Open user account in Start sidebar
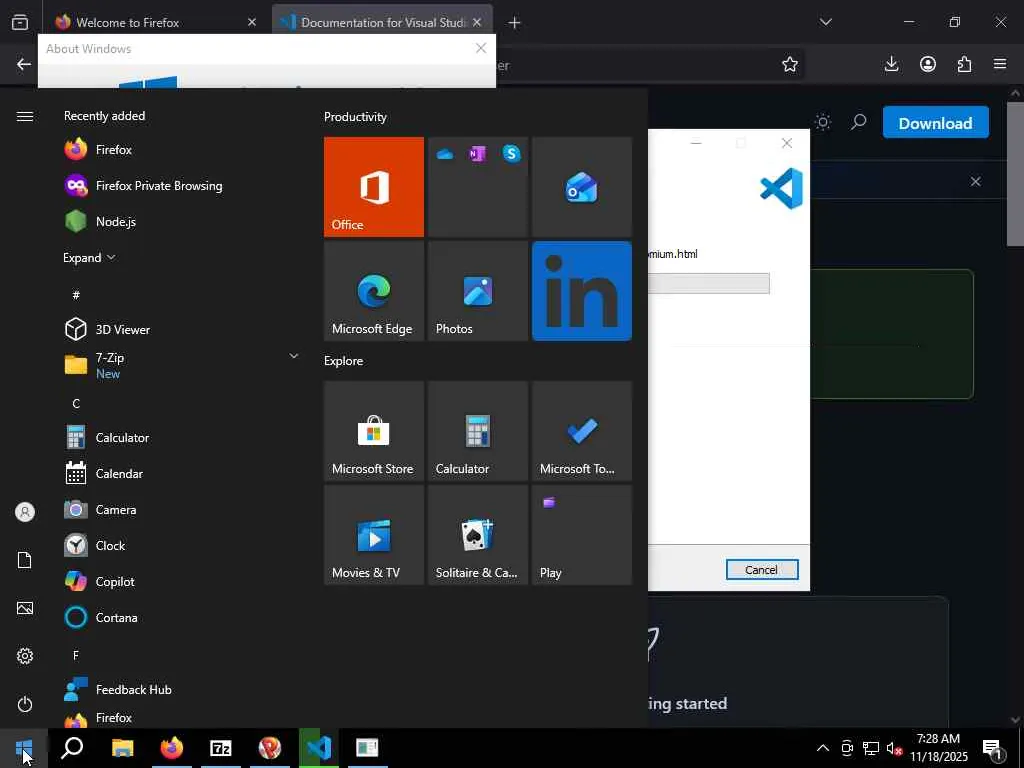Image resolution: width=1024 pixels, height=768 pixels. [x=25, y=512]
